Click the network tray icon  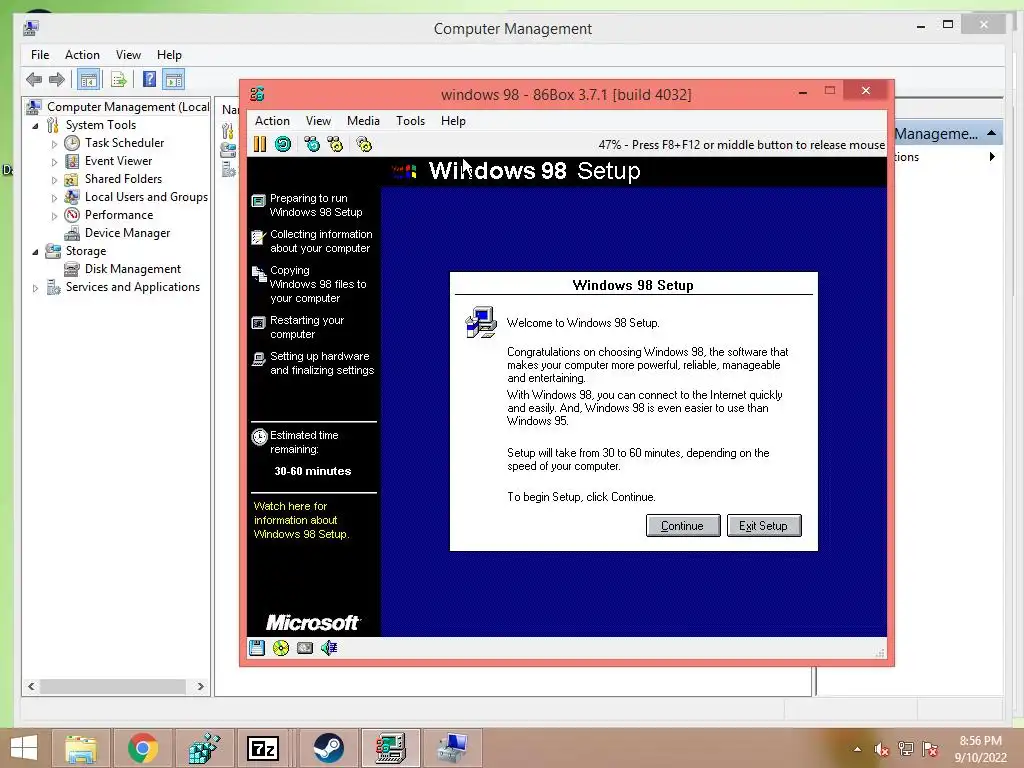906,749
